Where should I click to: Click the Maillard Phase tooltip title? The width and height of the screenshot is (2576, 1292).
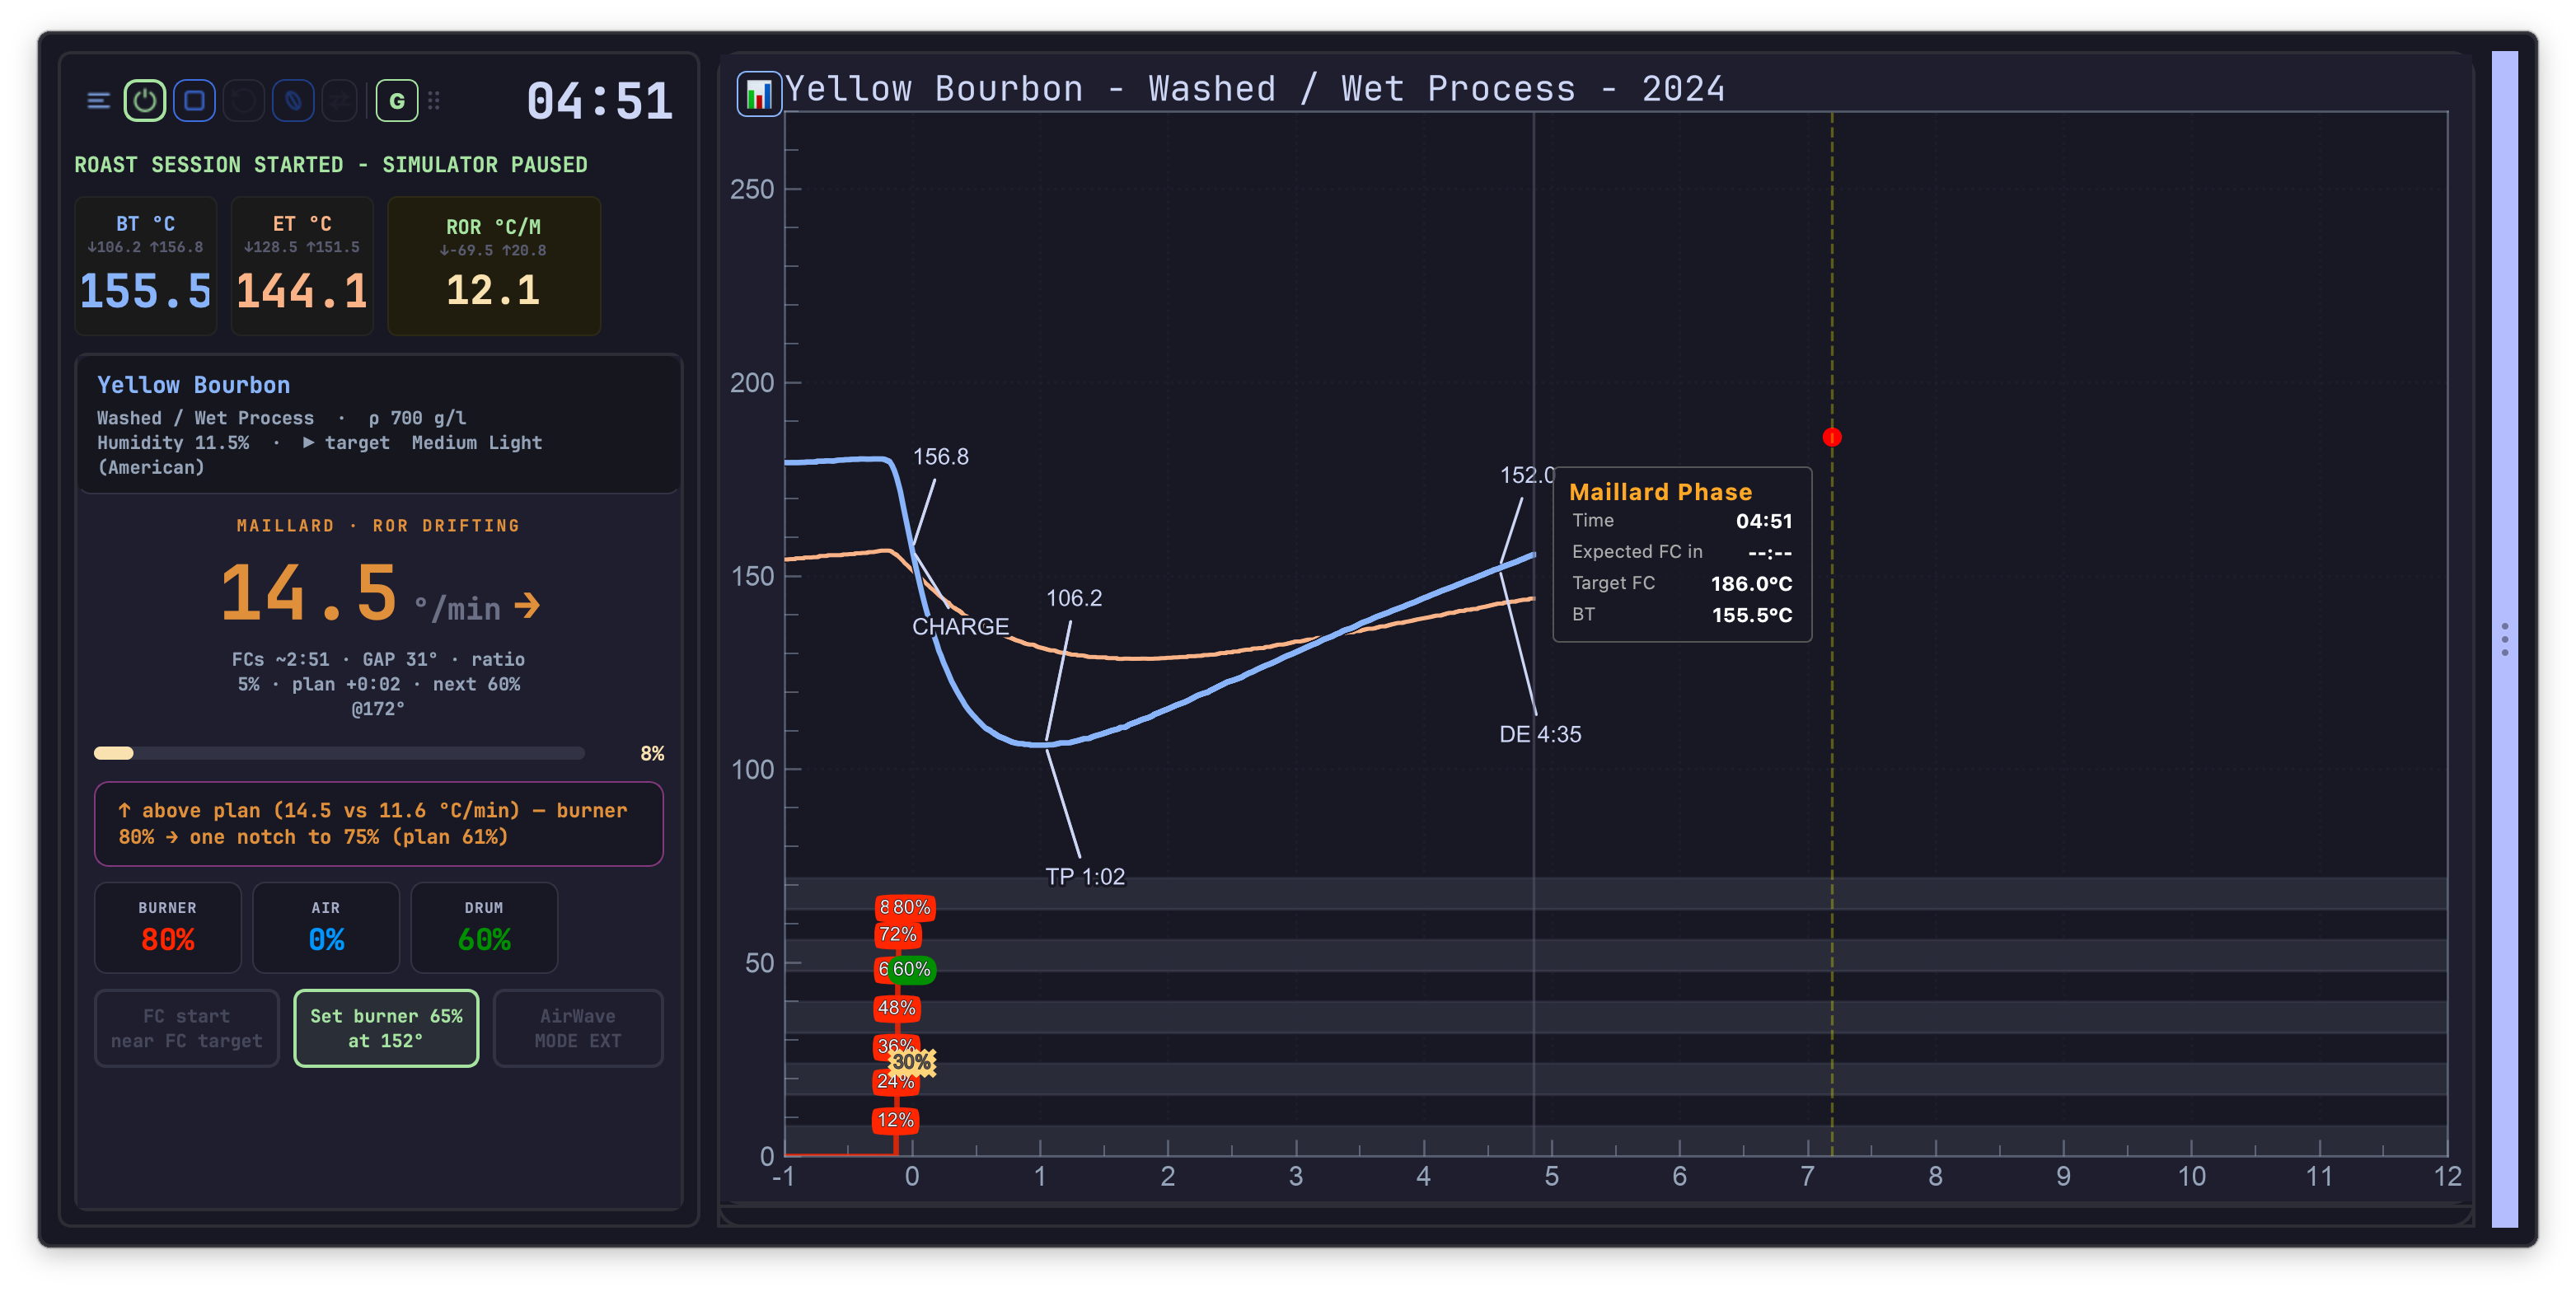1660,492
